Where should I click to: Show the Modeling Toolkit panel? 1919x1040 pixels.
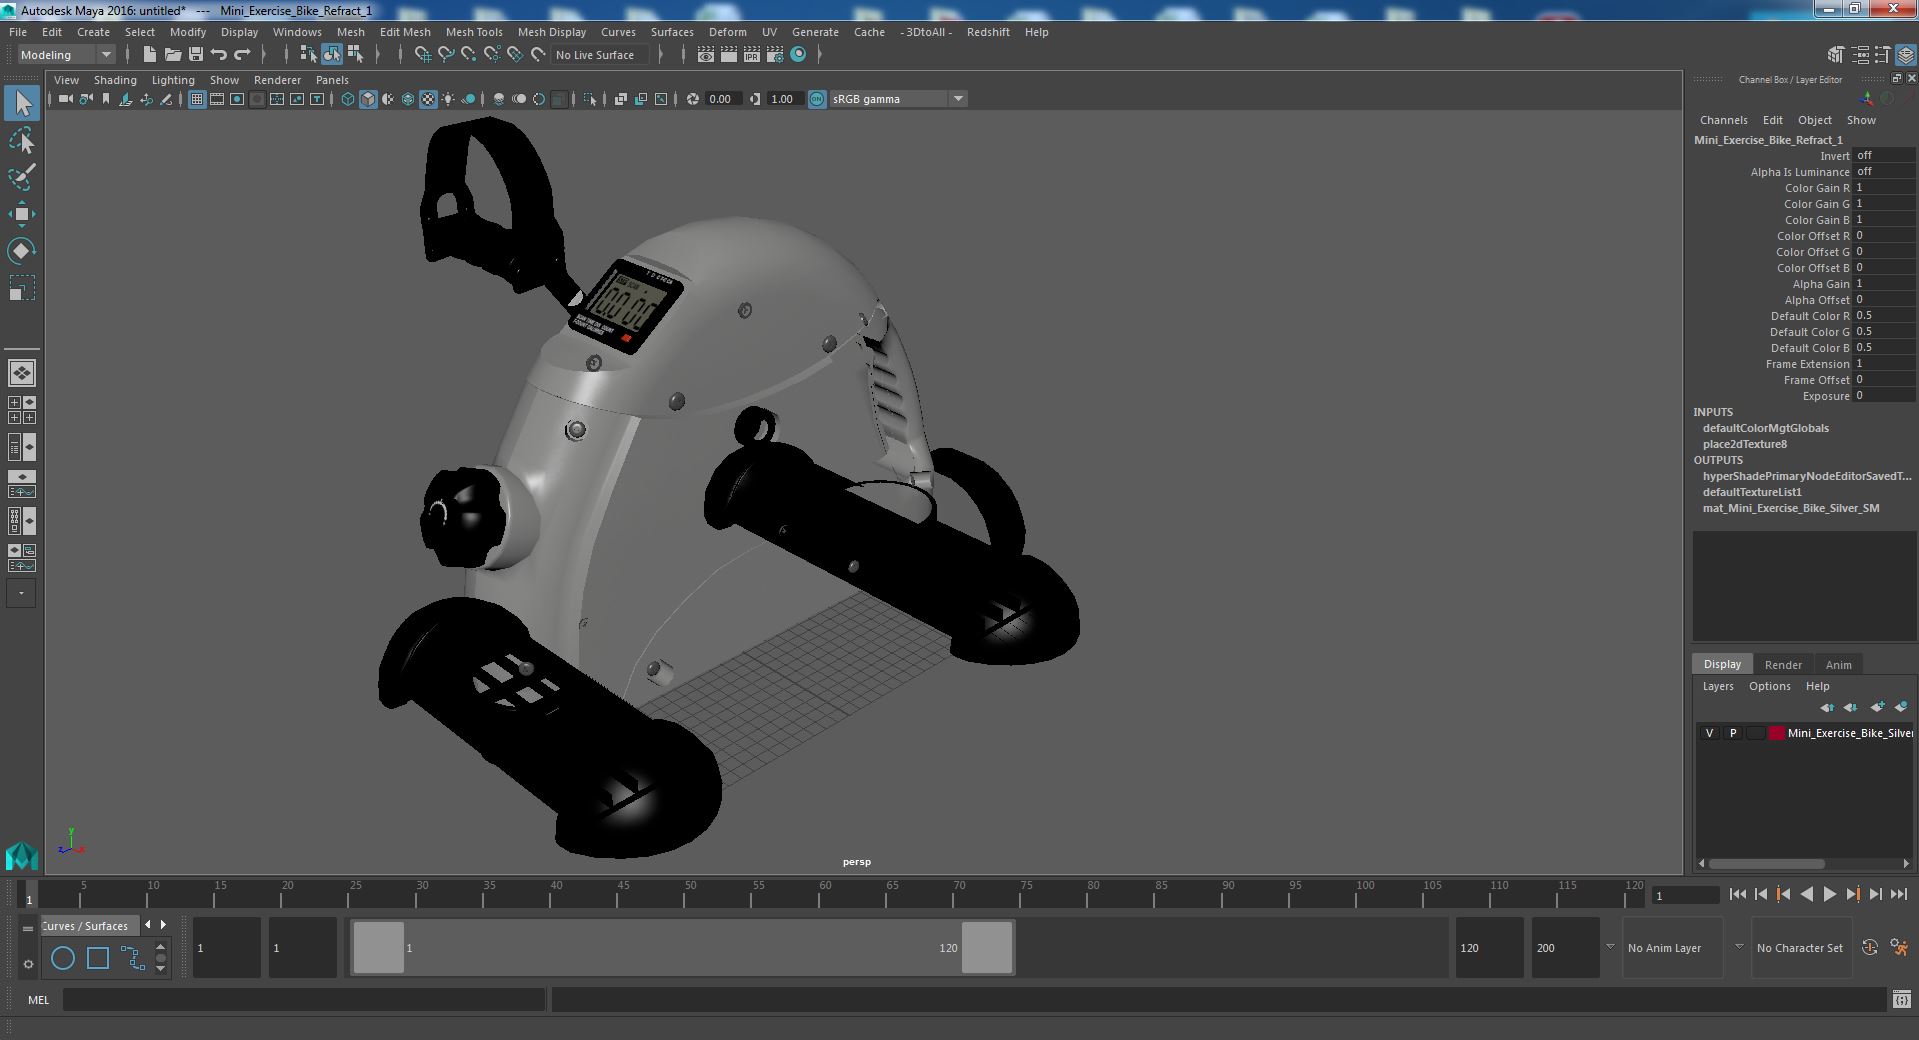[x=1836, y=55]
